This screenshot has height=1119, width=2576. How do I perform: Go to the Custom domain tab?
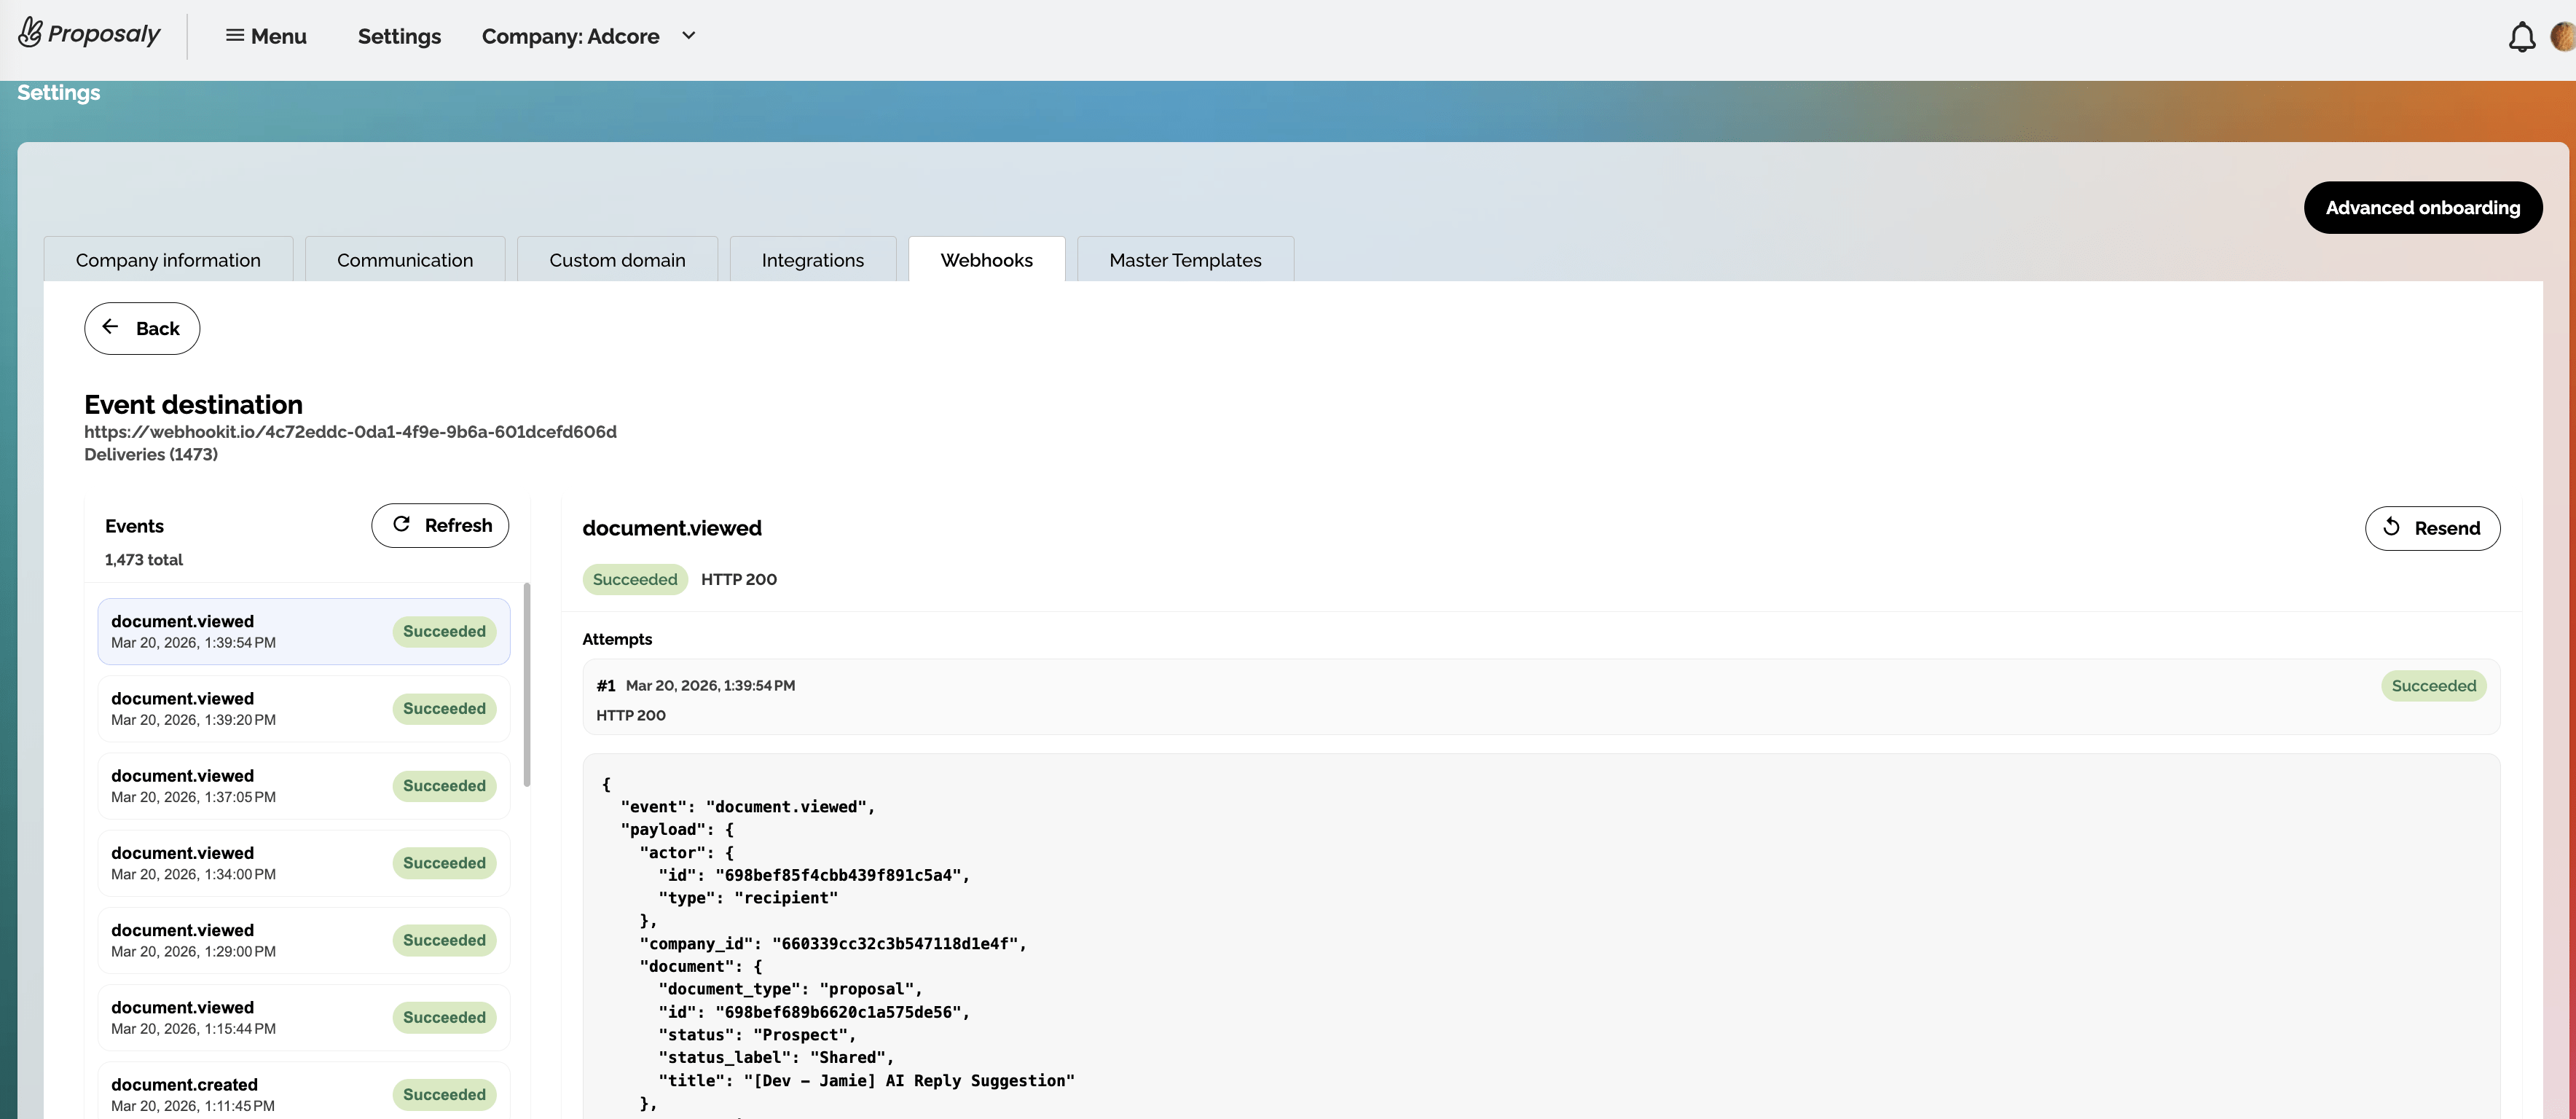(617, 260)
